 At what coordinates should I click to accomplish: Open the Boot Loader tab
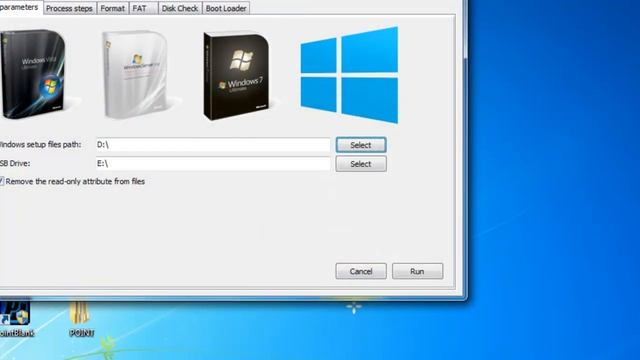click(x=226, y=8)
